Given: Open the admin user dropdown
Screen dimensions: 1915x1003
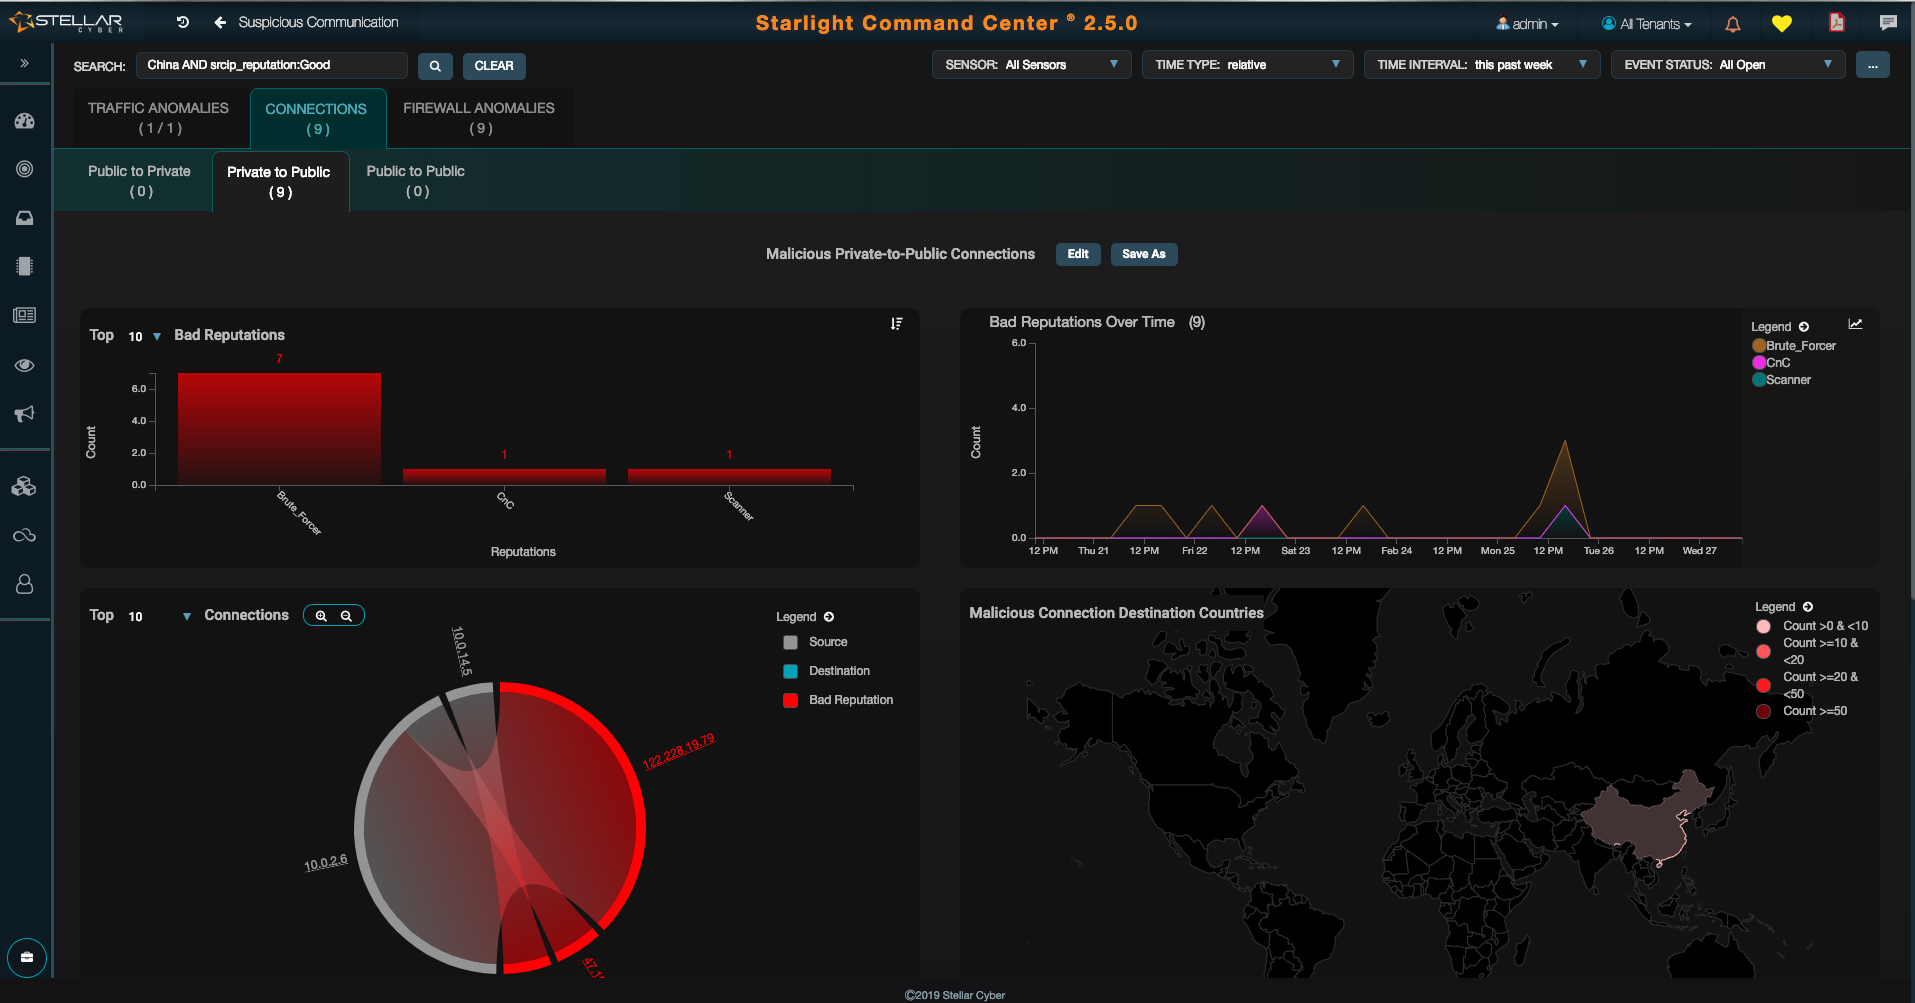Looking at the screenshot, I should [1527, 24].
